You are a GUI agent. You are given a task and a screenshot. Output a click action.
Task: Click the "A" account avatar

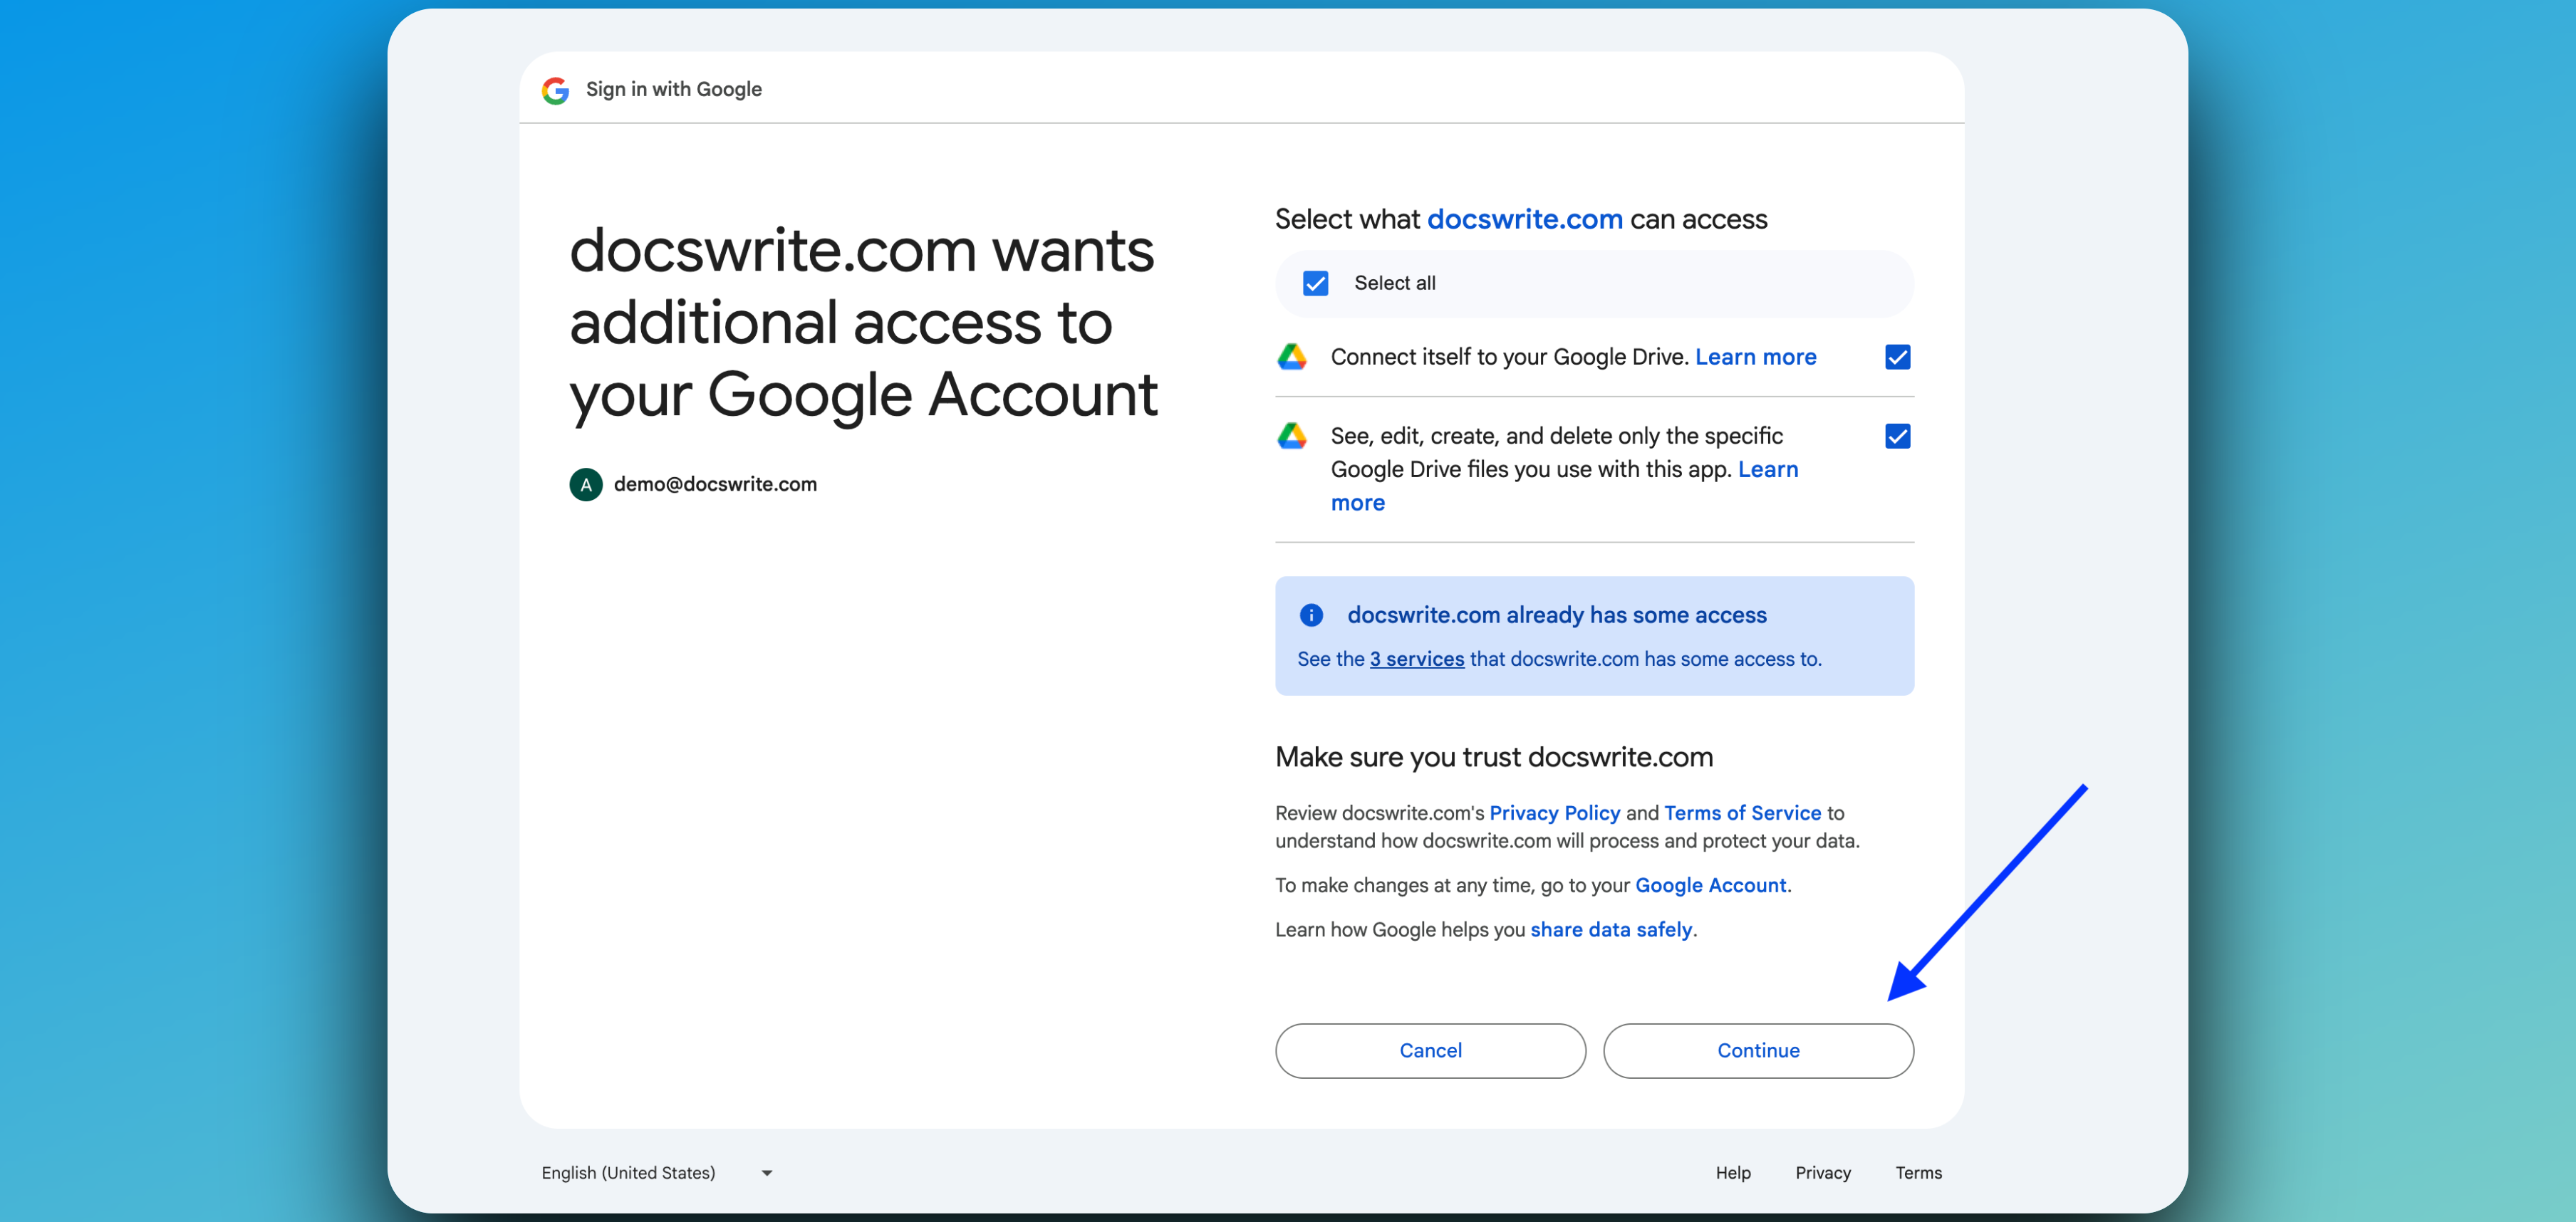585,484
